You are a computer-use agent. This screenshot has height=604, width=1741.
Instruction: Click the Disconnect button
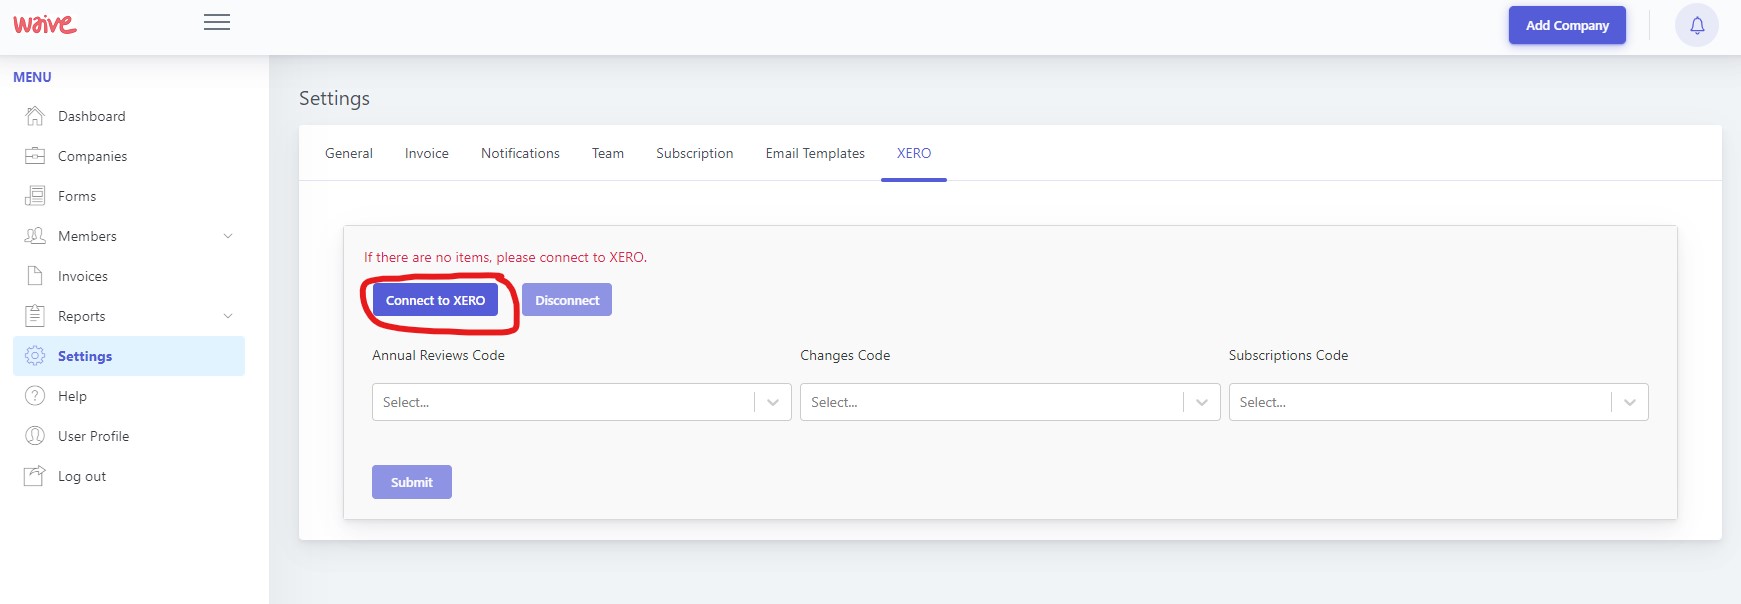click(567, 300)
